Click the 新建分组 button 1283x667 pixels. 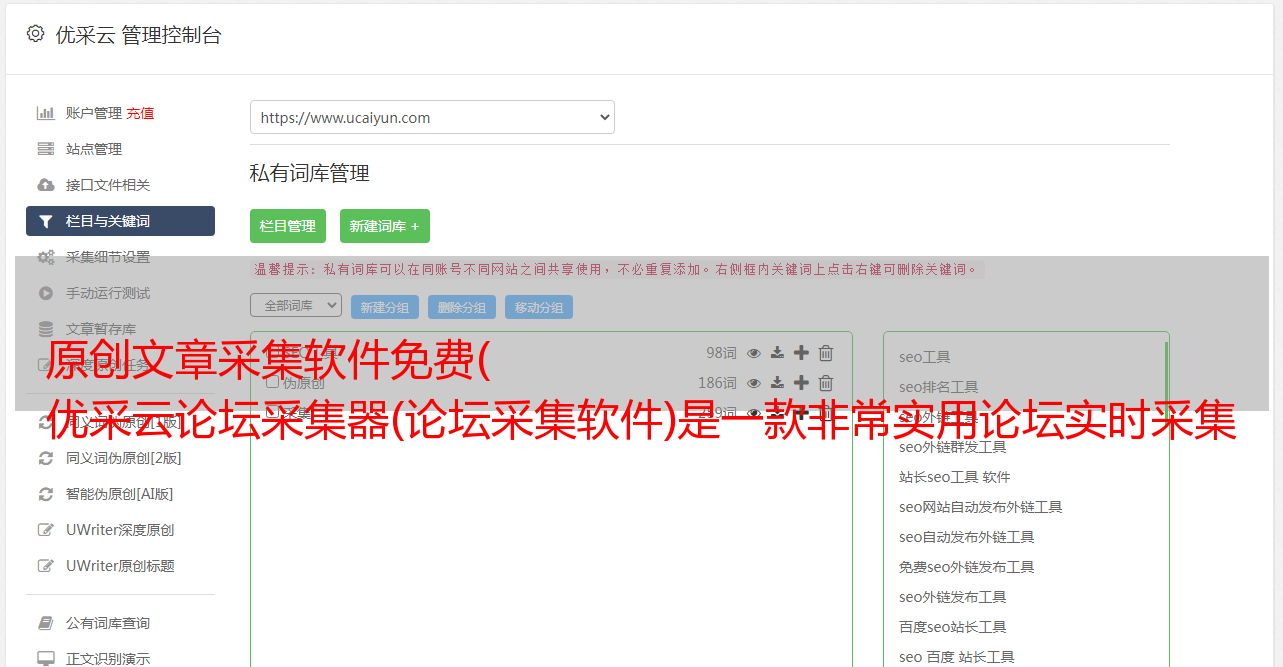(385, 307)
